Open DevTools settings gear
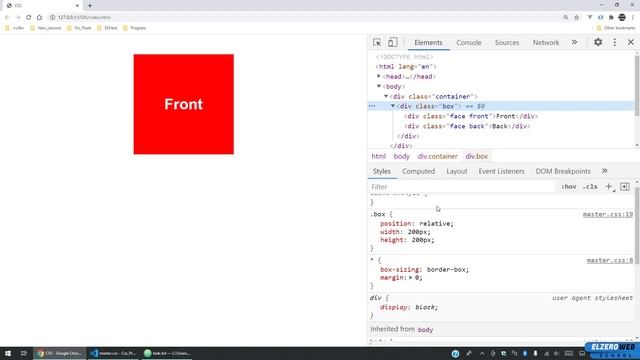Screen dimensions: 640x360 point(598,42)
